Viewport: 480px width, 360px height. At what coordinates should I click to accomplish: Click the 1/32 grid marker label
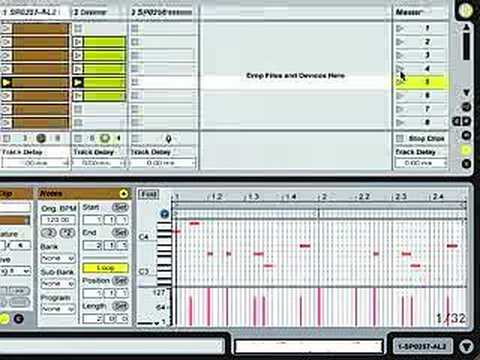coord(451,318)
